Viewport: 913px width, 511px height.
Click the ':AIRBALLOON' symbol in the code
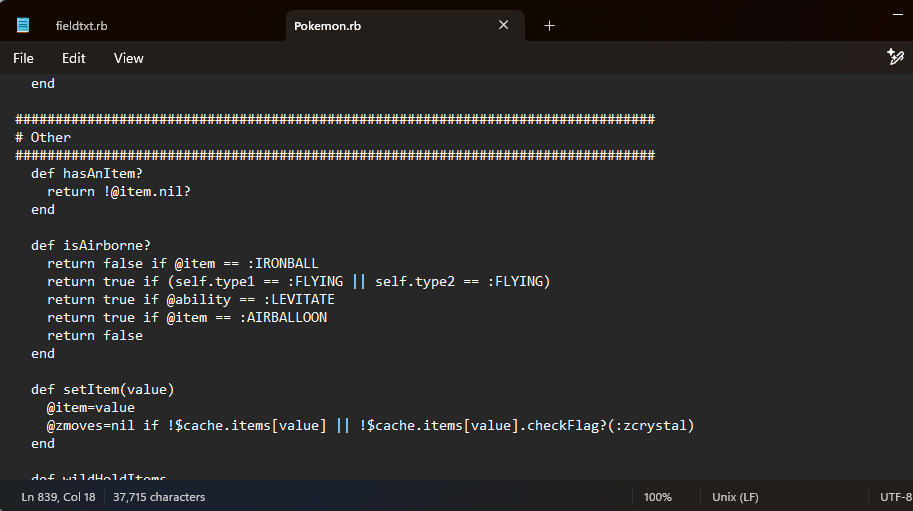click(x=283, y=317)
